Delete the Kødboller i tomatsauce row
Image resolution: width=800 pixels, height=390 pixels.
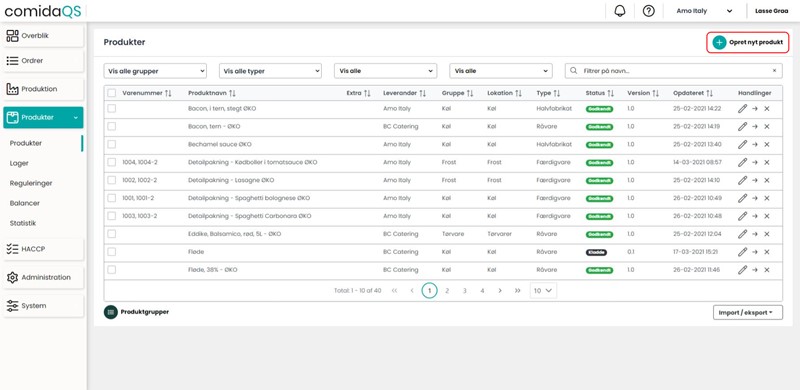click(767, 162)
